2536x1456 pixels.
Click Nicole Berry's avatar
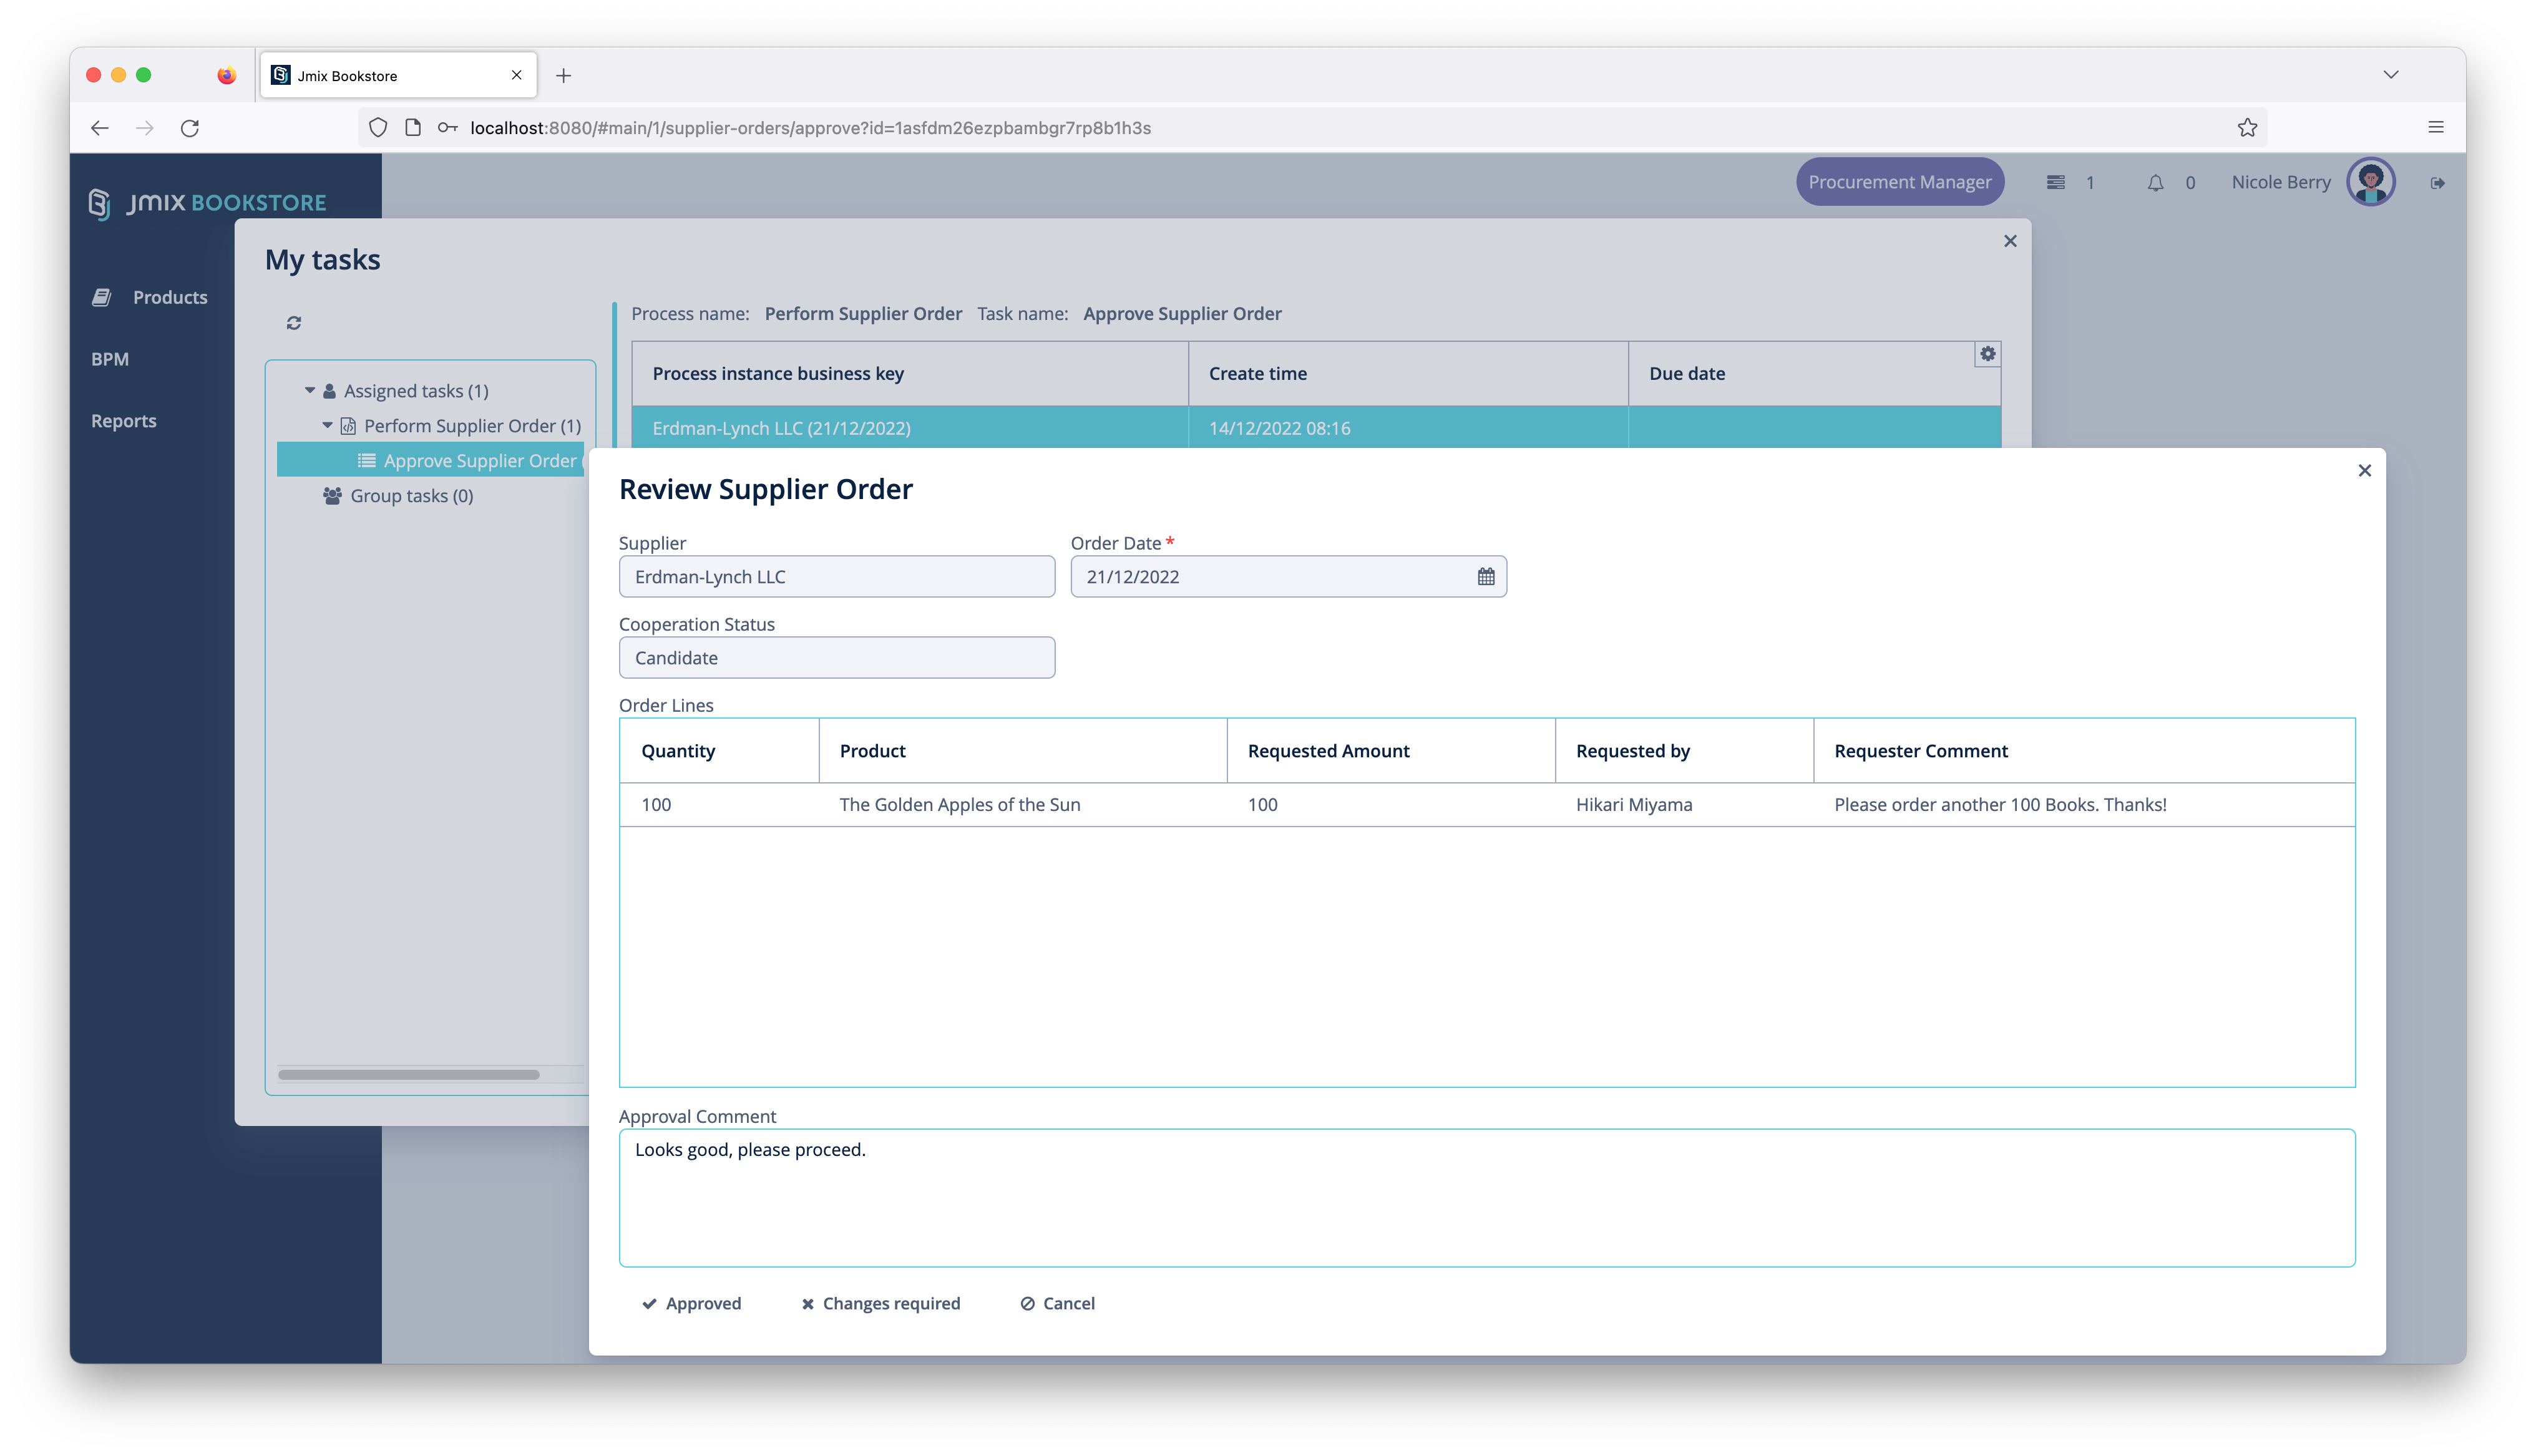coord(2370,182)
